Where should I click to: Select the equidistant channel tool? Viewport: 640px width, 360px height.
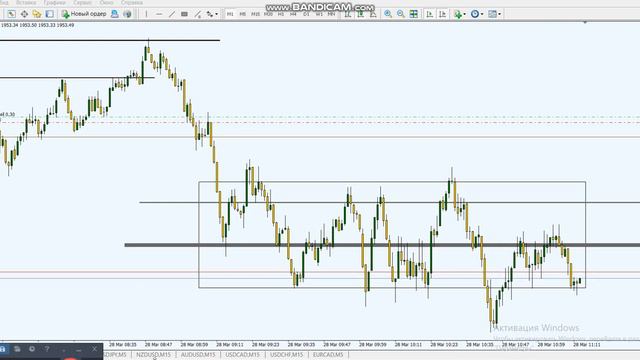click(x=198, y=14)
